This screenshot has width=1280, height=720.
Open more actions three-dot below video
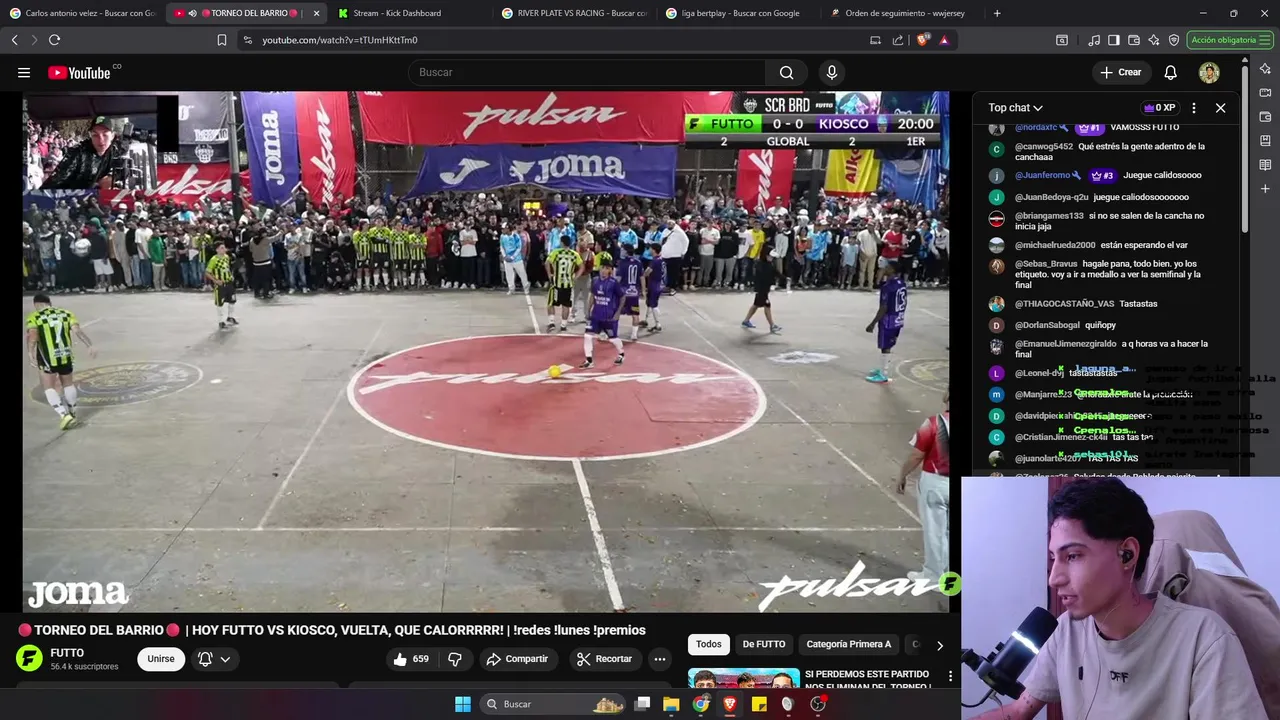(659, 659)
